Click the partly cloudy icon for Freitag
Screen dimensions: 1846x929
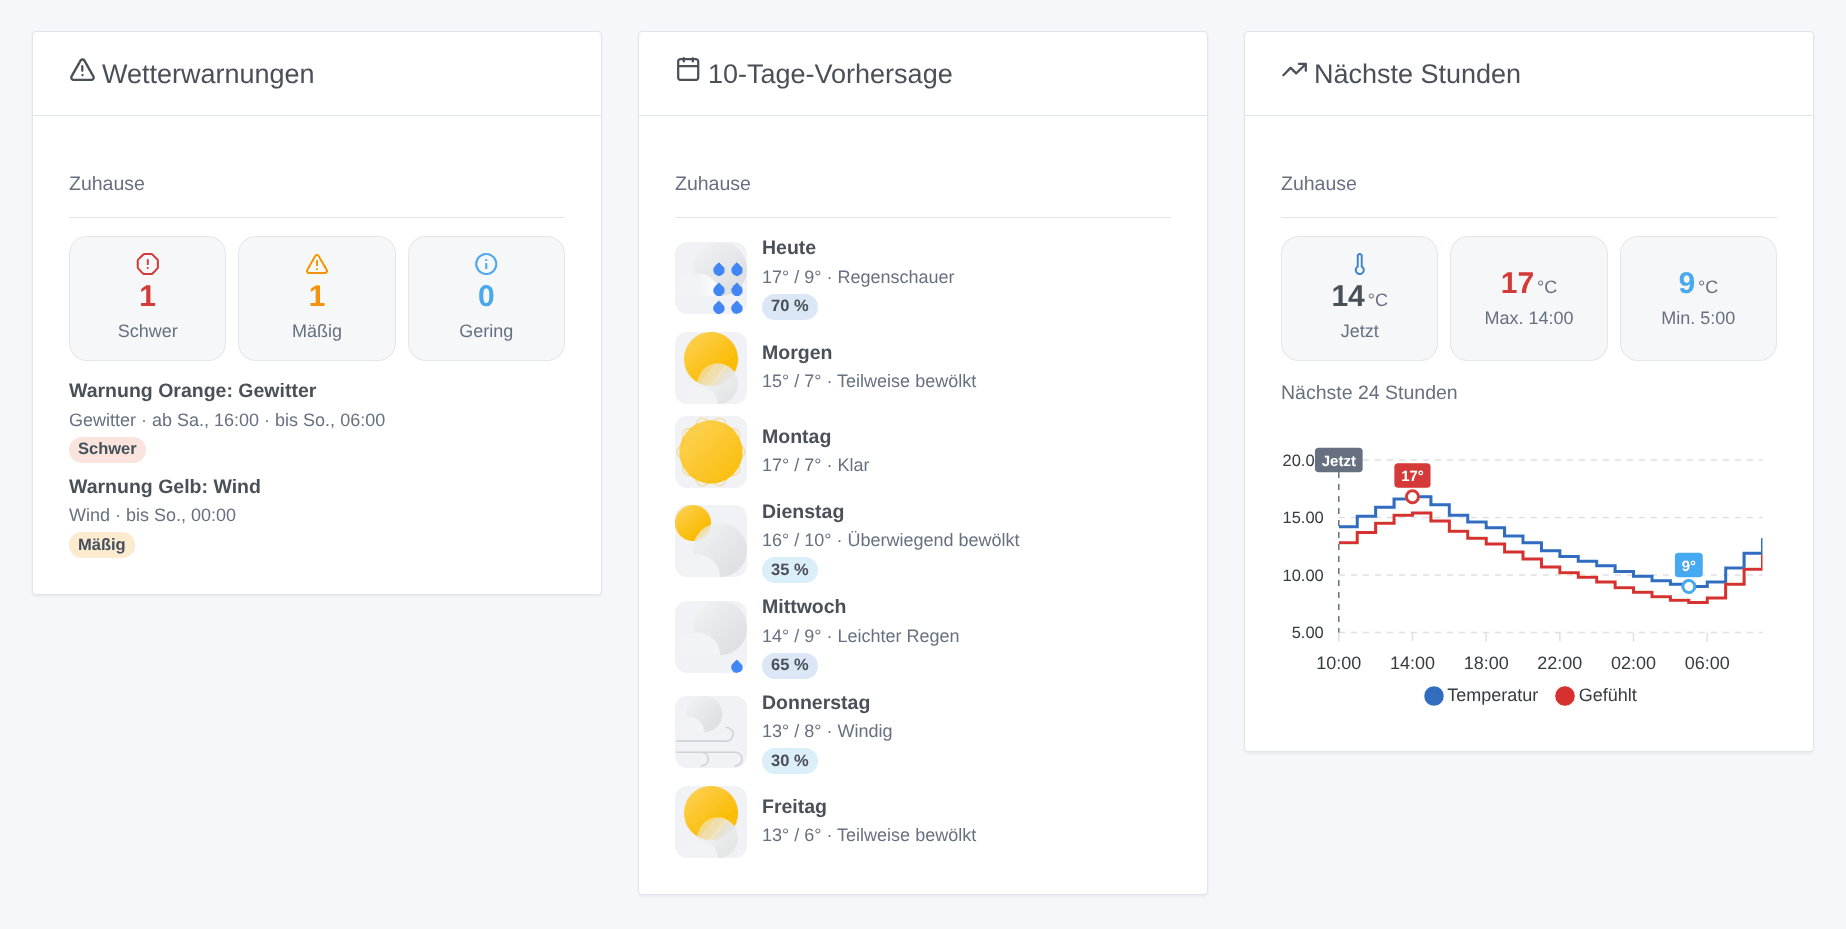point(711,822)
